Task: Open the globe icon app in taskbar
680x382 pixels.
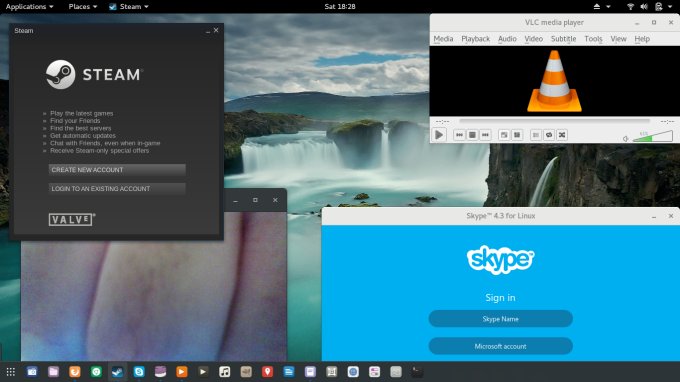Action: pyautogui.click(x=353, y=372)
